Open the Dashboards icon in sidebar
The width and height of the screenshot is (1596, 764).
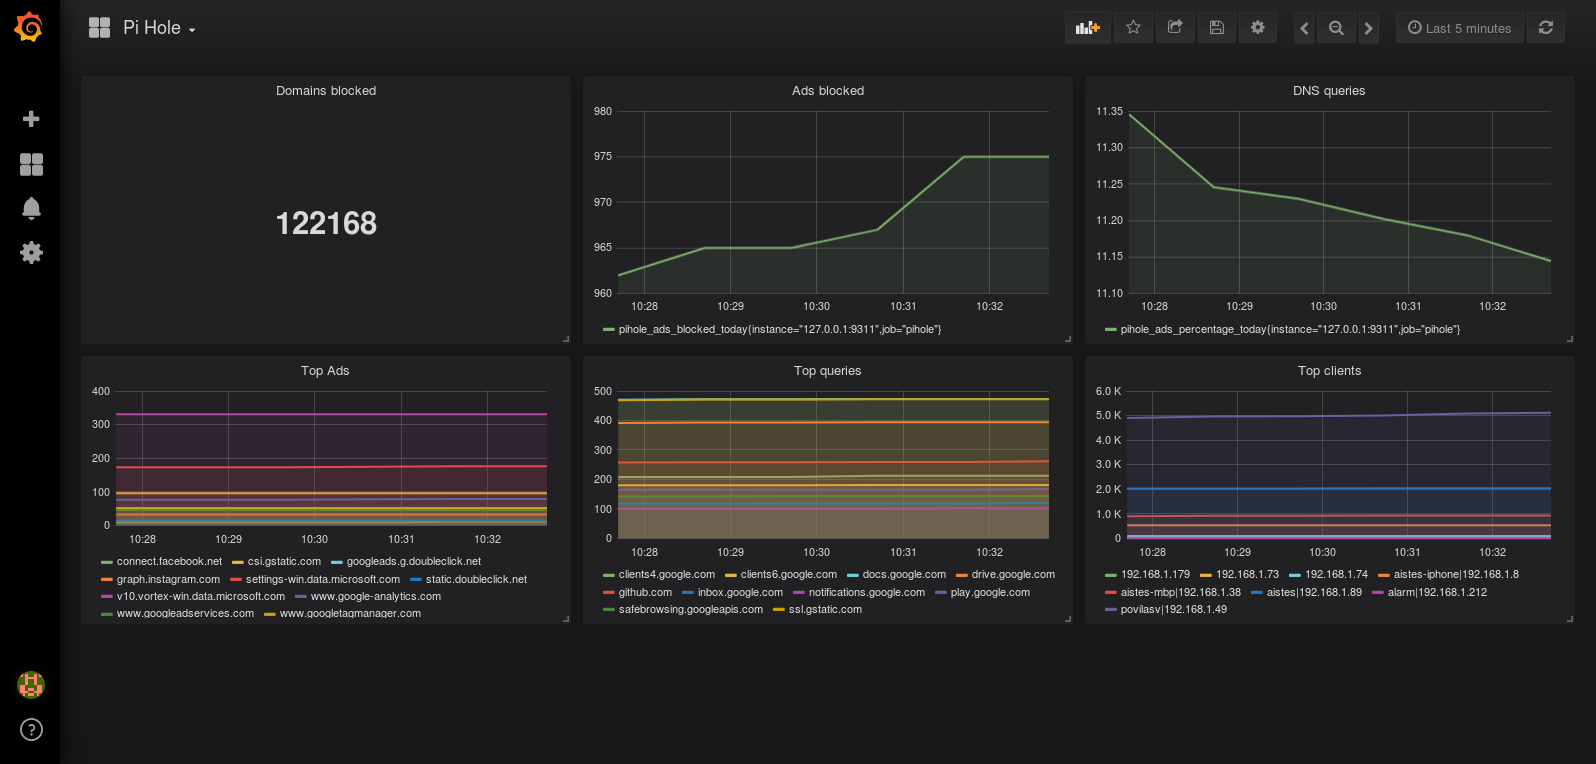(31, 164)
